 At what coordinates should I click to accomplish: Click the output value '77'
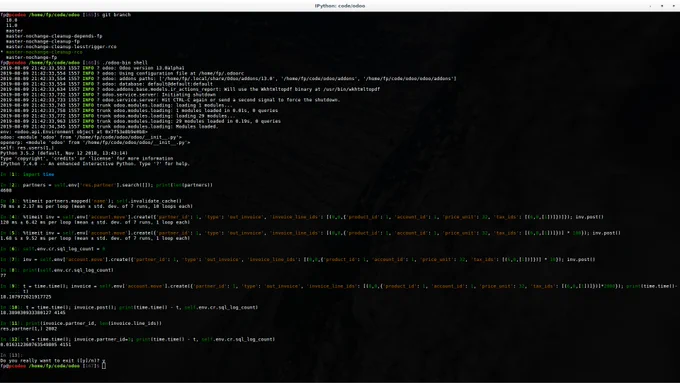pos(3,275)
